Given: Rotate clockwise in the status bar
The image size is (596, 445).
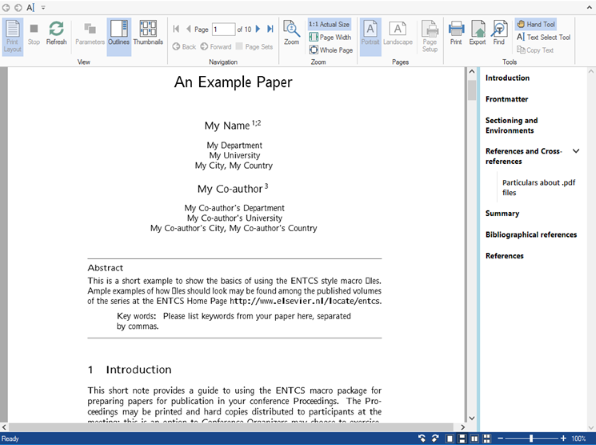Looking at the screenshot, I should pyautogui.click(x=435, y=439).
